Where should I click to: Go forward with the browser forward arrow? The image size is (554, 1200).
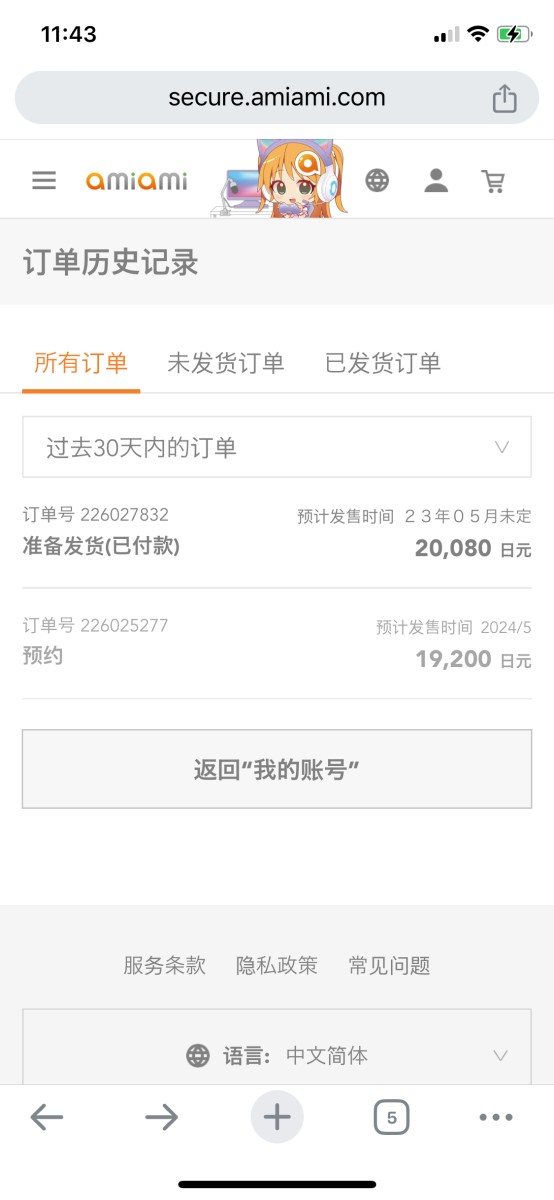(161, 1117)
